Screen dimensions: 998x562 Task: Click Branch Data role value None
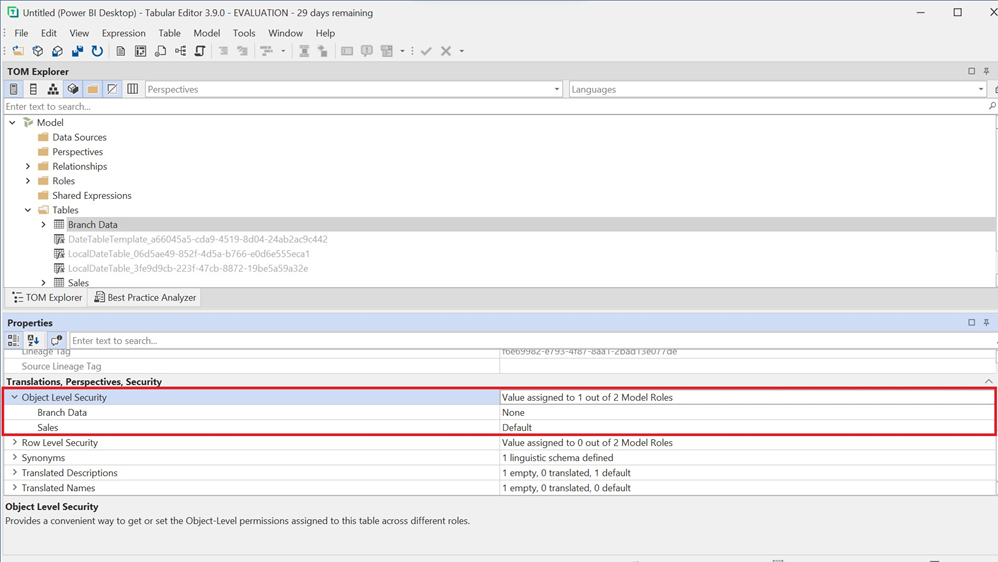(x=747, y=412)
